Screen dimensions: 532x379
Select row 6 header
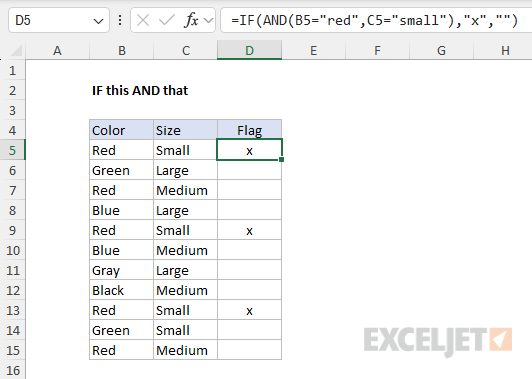pyautogui.click(x=13, y=170)
